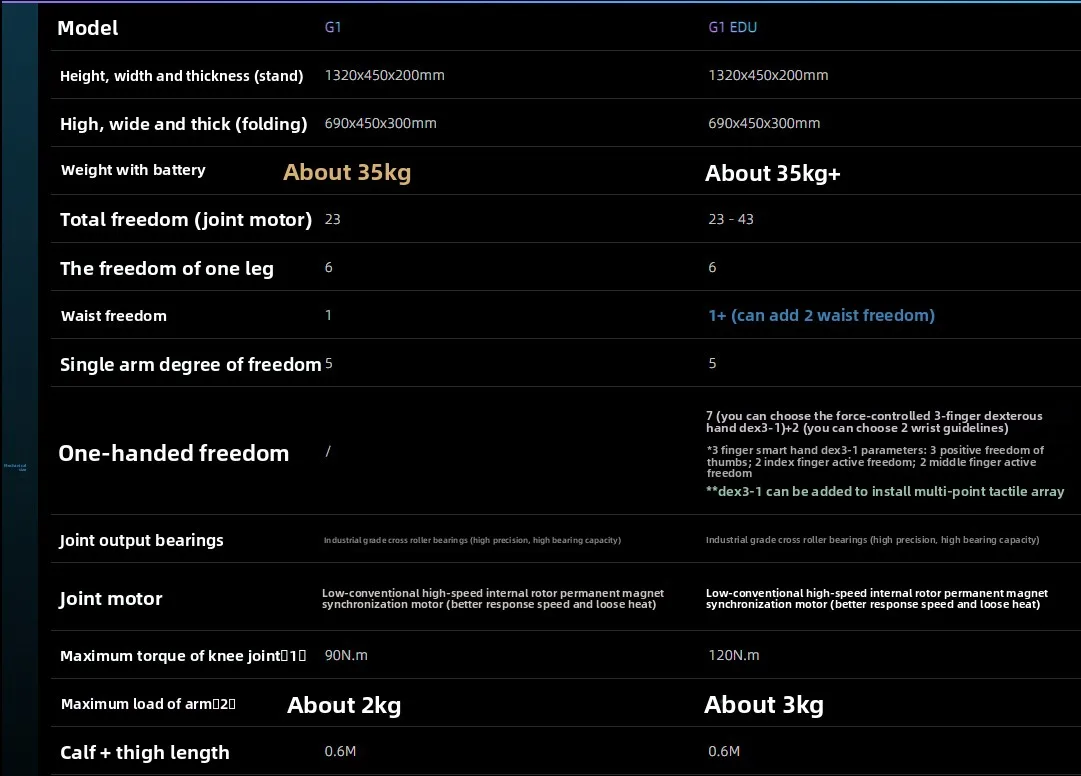Select the gold 'About 35kg' value
The image size is (1081, 776).
click(x=347, y=172)
